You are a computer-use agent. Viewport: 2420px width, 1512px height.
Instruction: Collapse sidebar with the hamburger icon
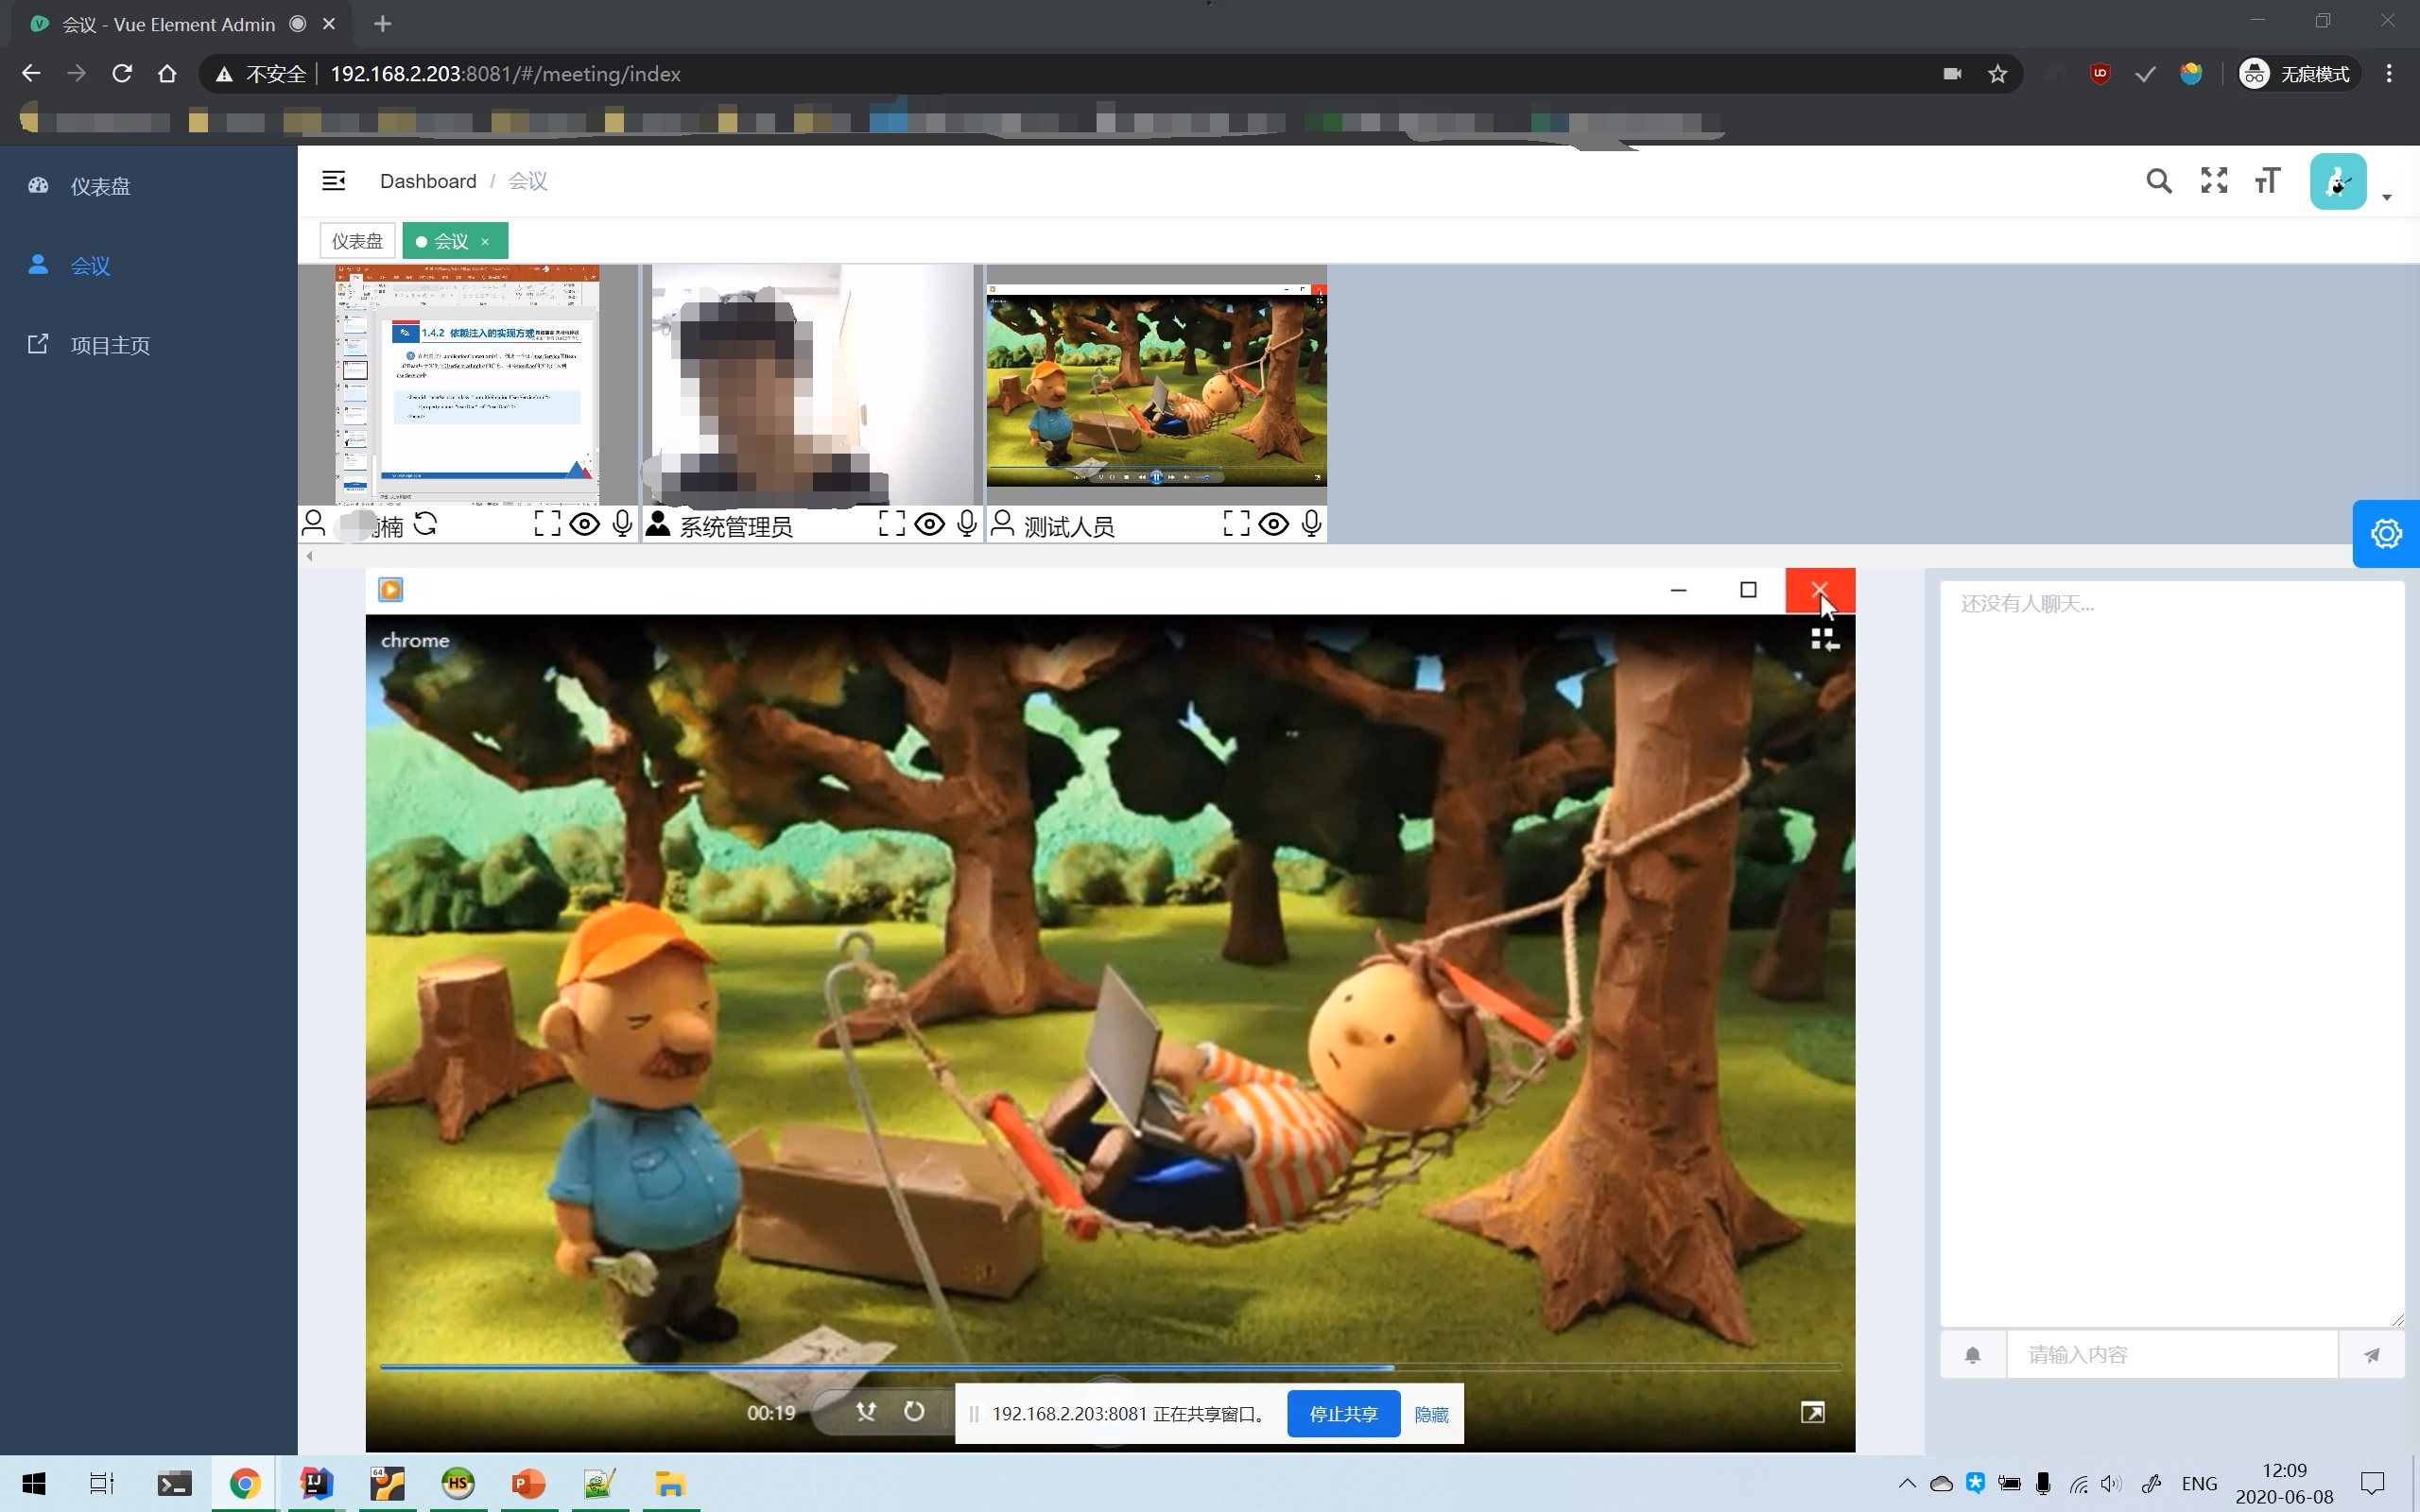tap(333, 181)
